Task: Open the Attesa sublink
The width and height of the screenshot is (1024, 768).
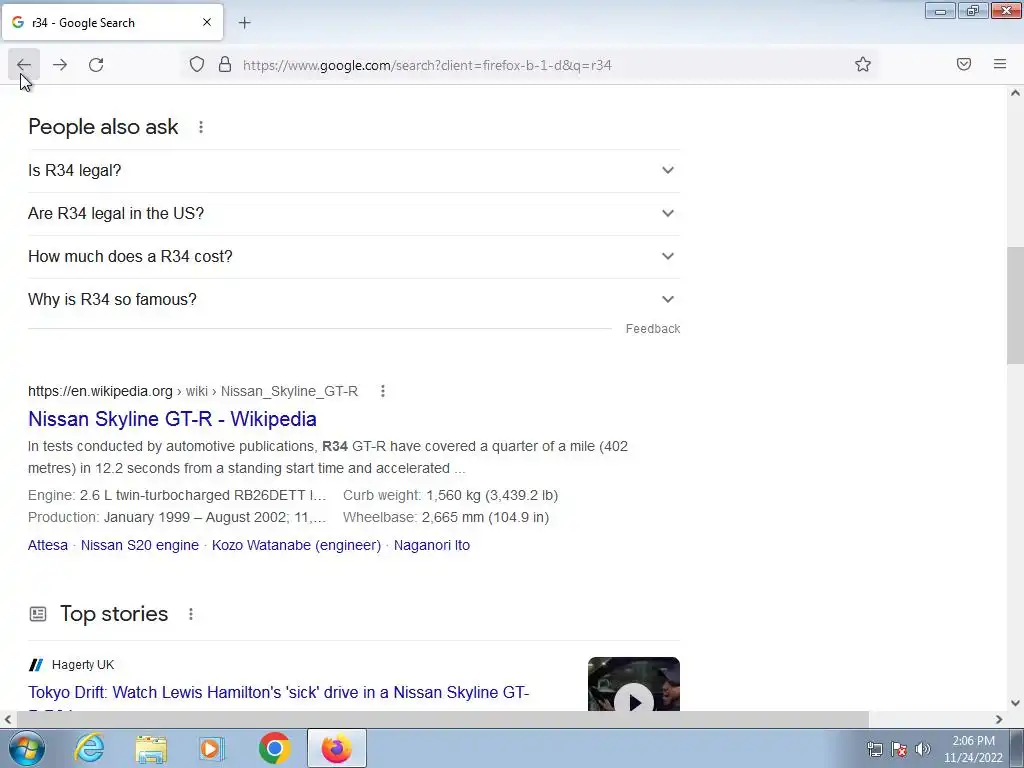Action: coord(48,545)
